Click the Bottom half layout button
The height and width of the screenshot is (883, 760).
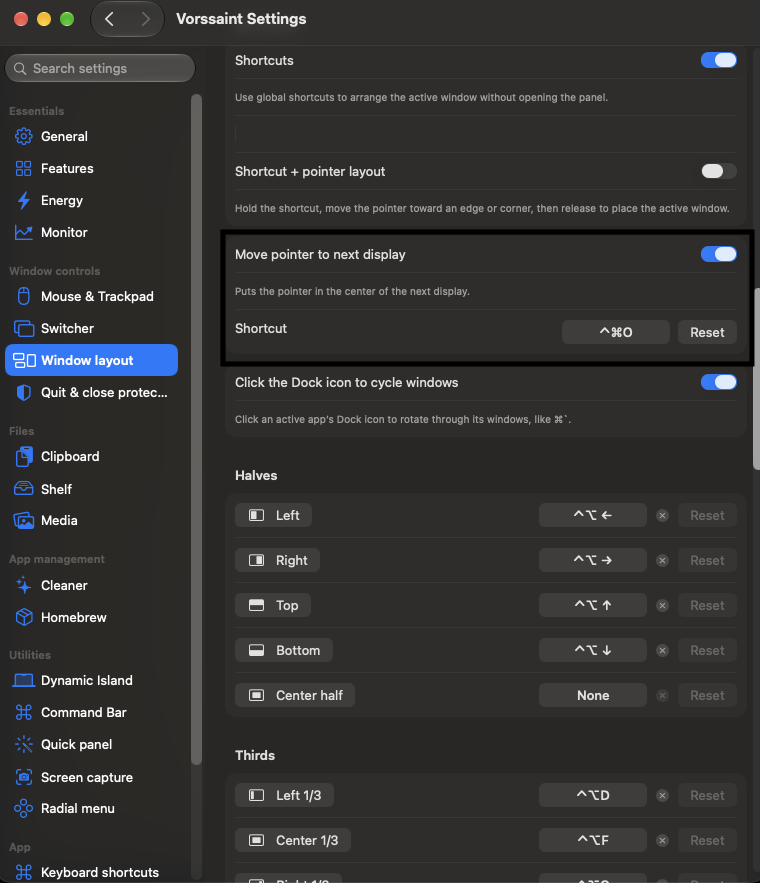(284, 650)
